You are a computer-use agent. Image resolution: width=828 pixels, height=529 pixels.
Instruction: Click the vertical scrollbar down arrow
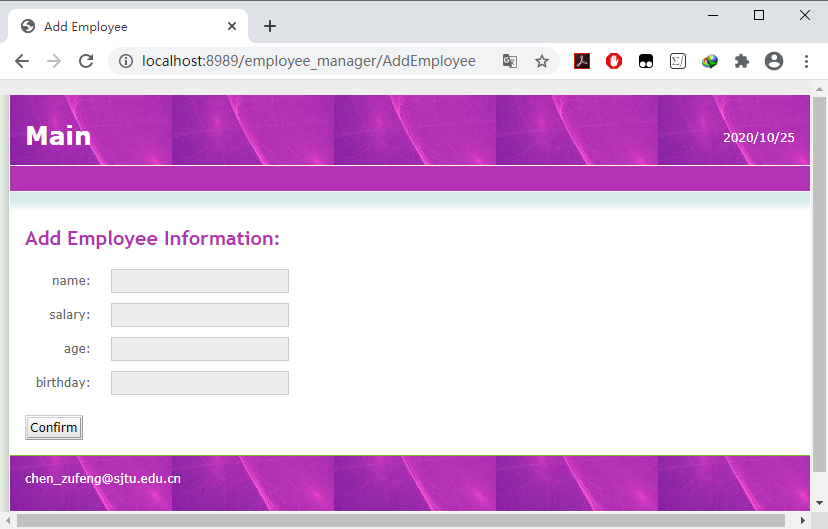[x=819, y=503]
